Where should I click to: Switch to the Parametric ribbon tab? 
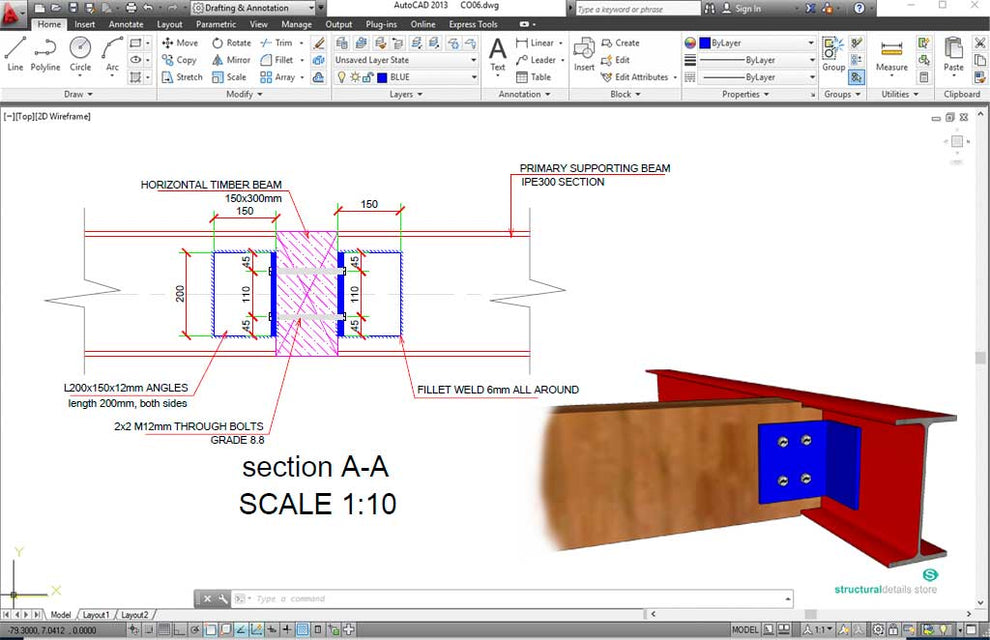[x=216, y=24]
